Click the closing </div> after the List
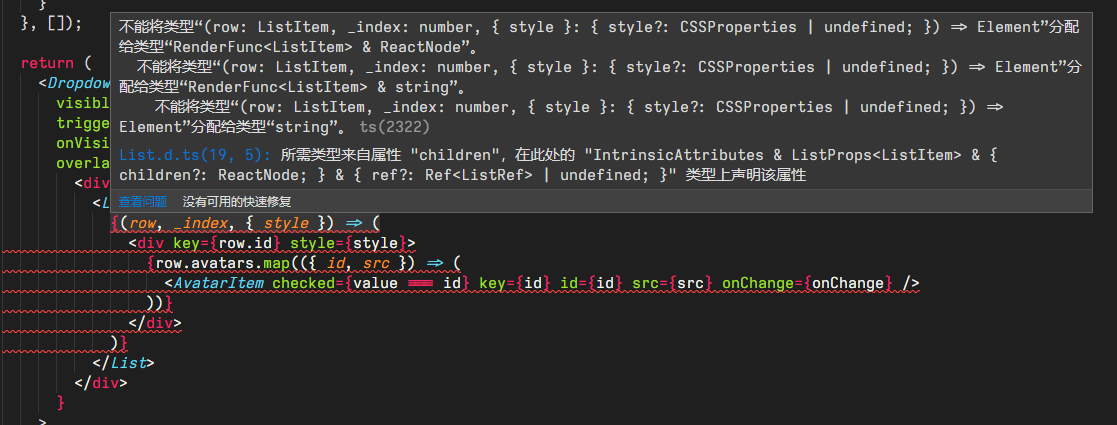1117x425 pixels. [x=101, y=383]
